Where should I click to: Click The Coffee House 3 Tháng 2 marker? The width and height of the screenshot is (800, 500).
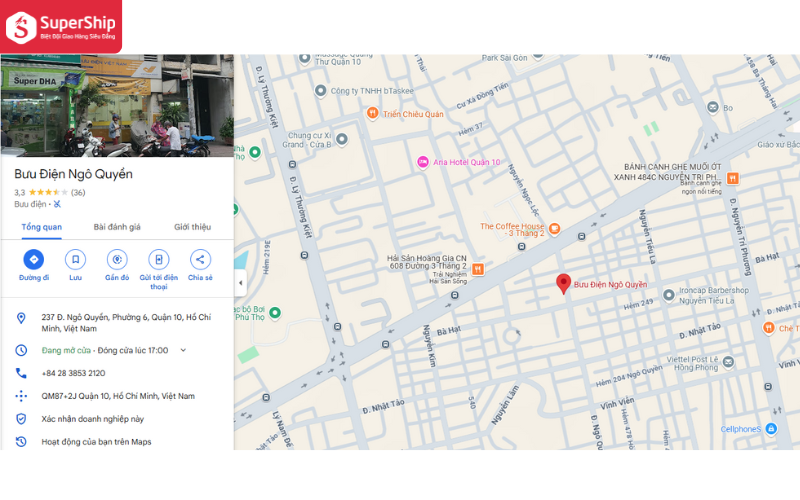pyautogui.click(x=554, y=229)
